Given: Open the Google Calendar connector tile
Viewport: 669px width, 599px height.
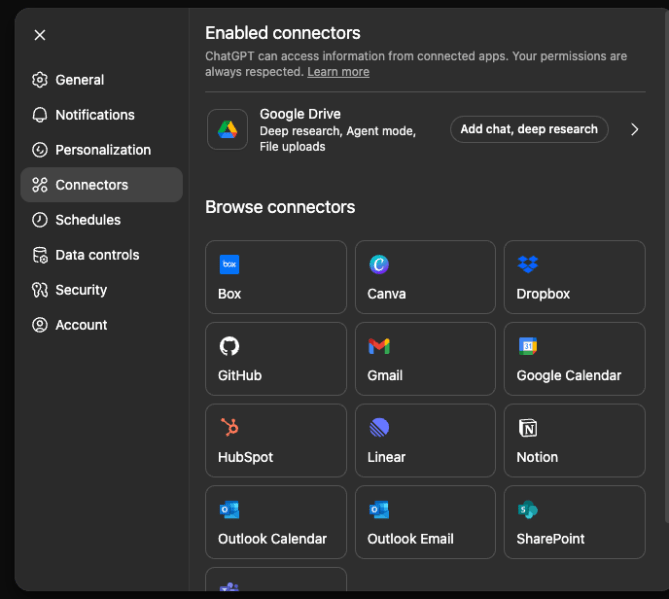Looking at the screenshot, I should [574, 359].
